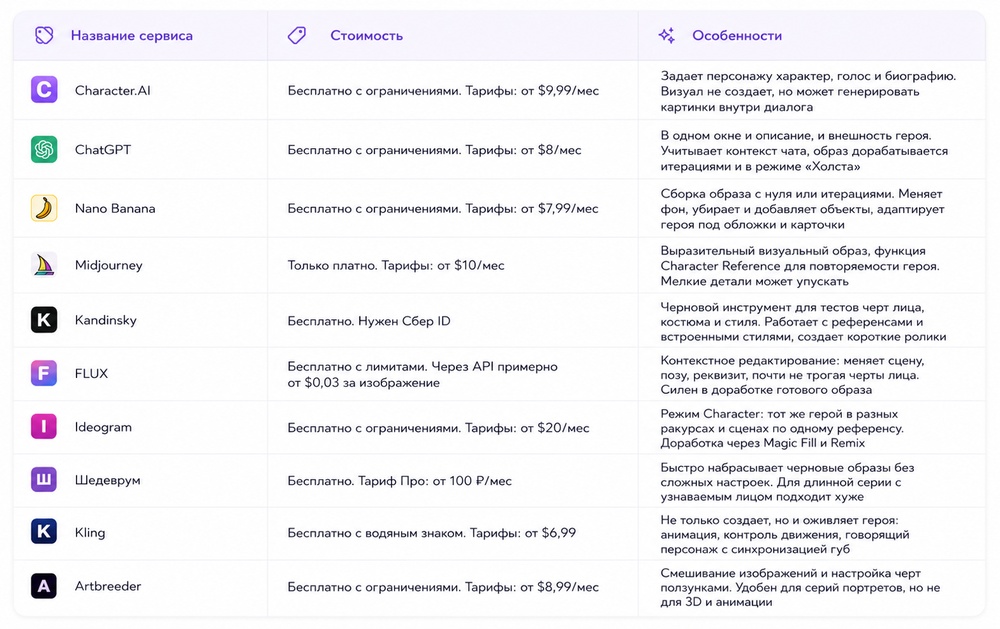Select the Nano Banana banana icon
This screenshot has height=629, width=1000.
44,208
